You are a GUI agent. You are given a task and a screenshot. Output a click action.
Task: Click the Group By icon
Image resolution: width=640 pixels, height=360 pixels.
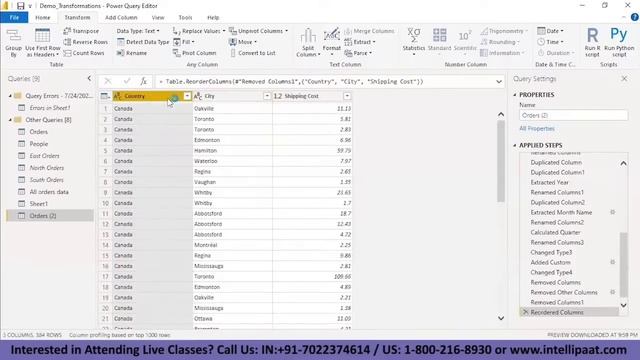(13, 42)
